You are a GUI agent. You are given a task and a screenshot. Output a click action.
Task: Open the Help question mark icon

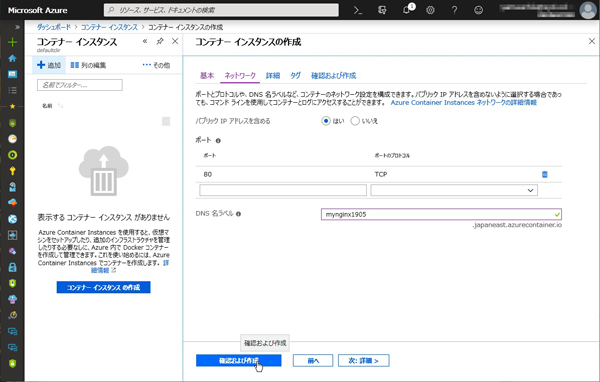point(454,10)
